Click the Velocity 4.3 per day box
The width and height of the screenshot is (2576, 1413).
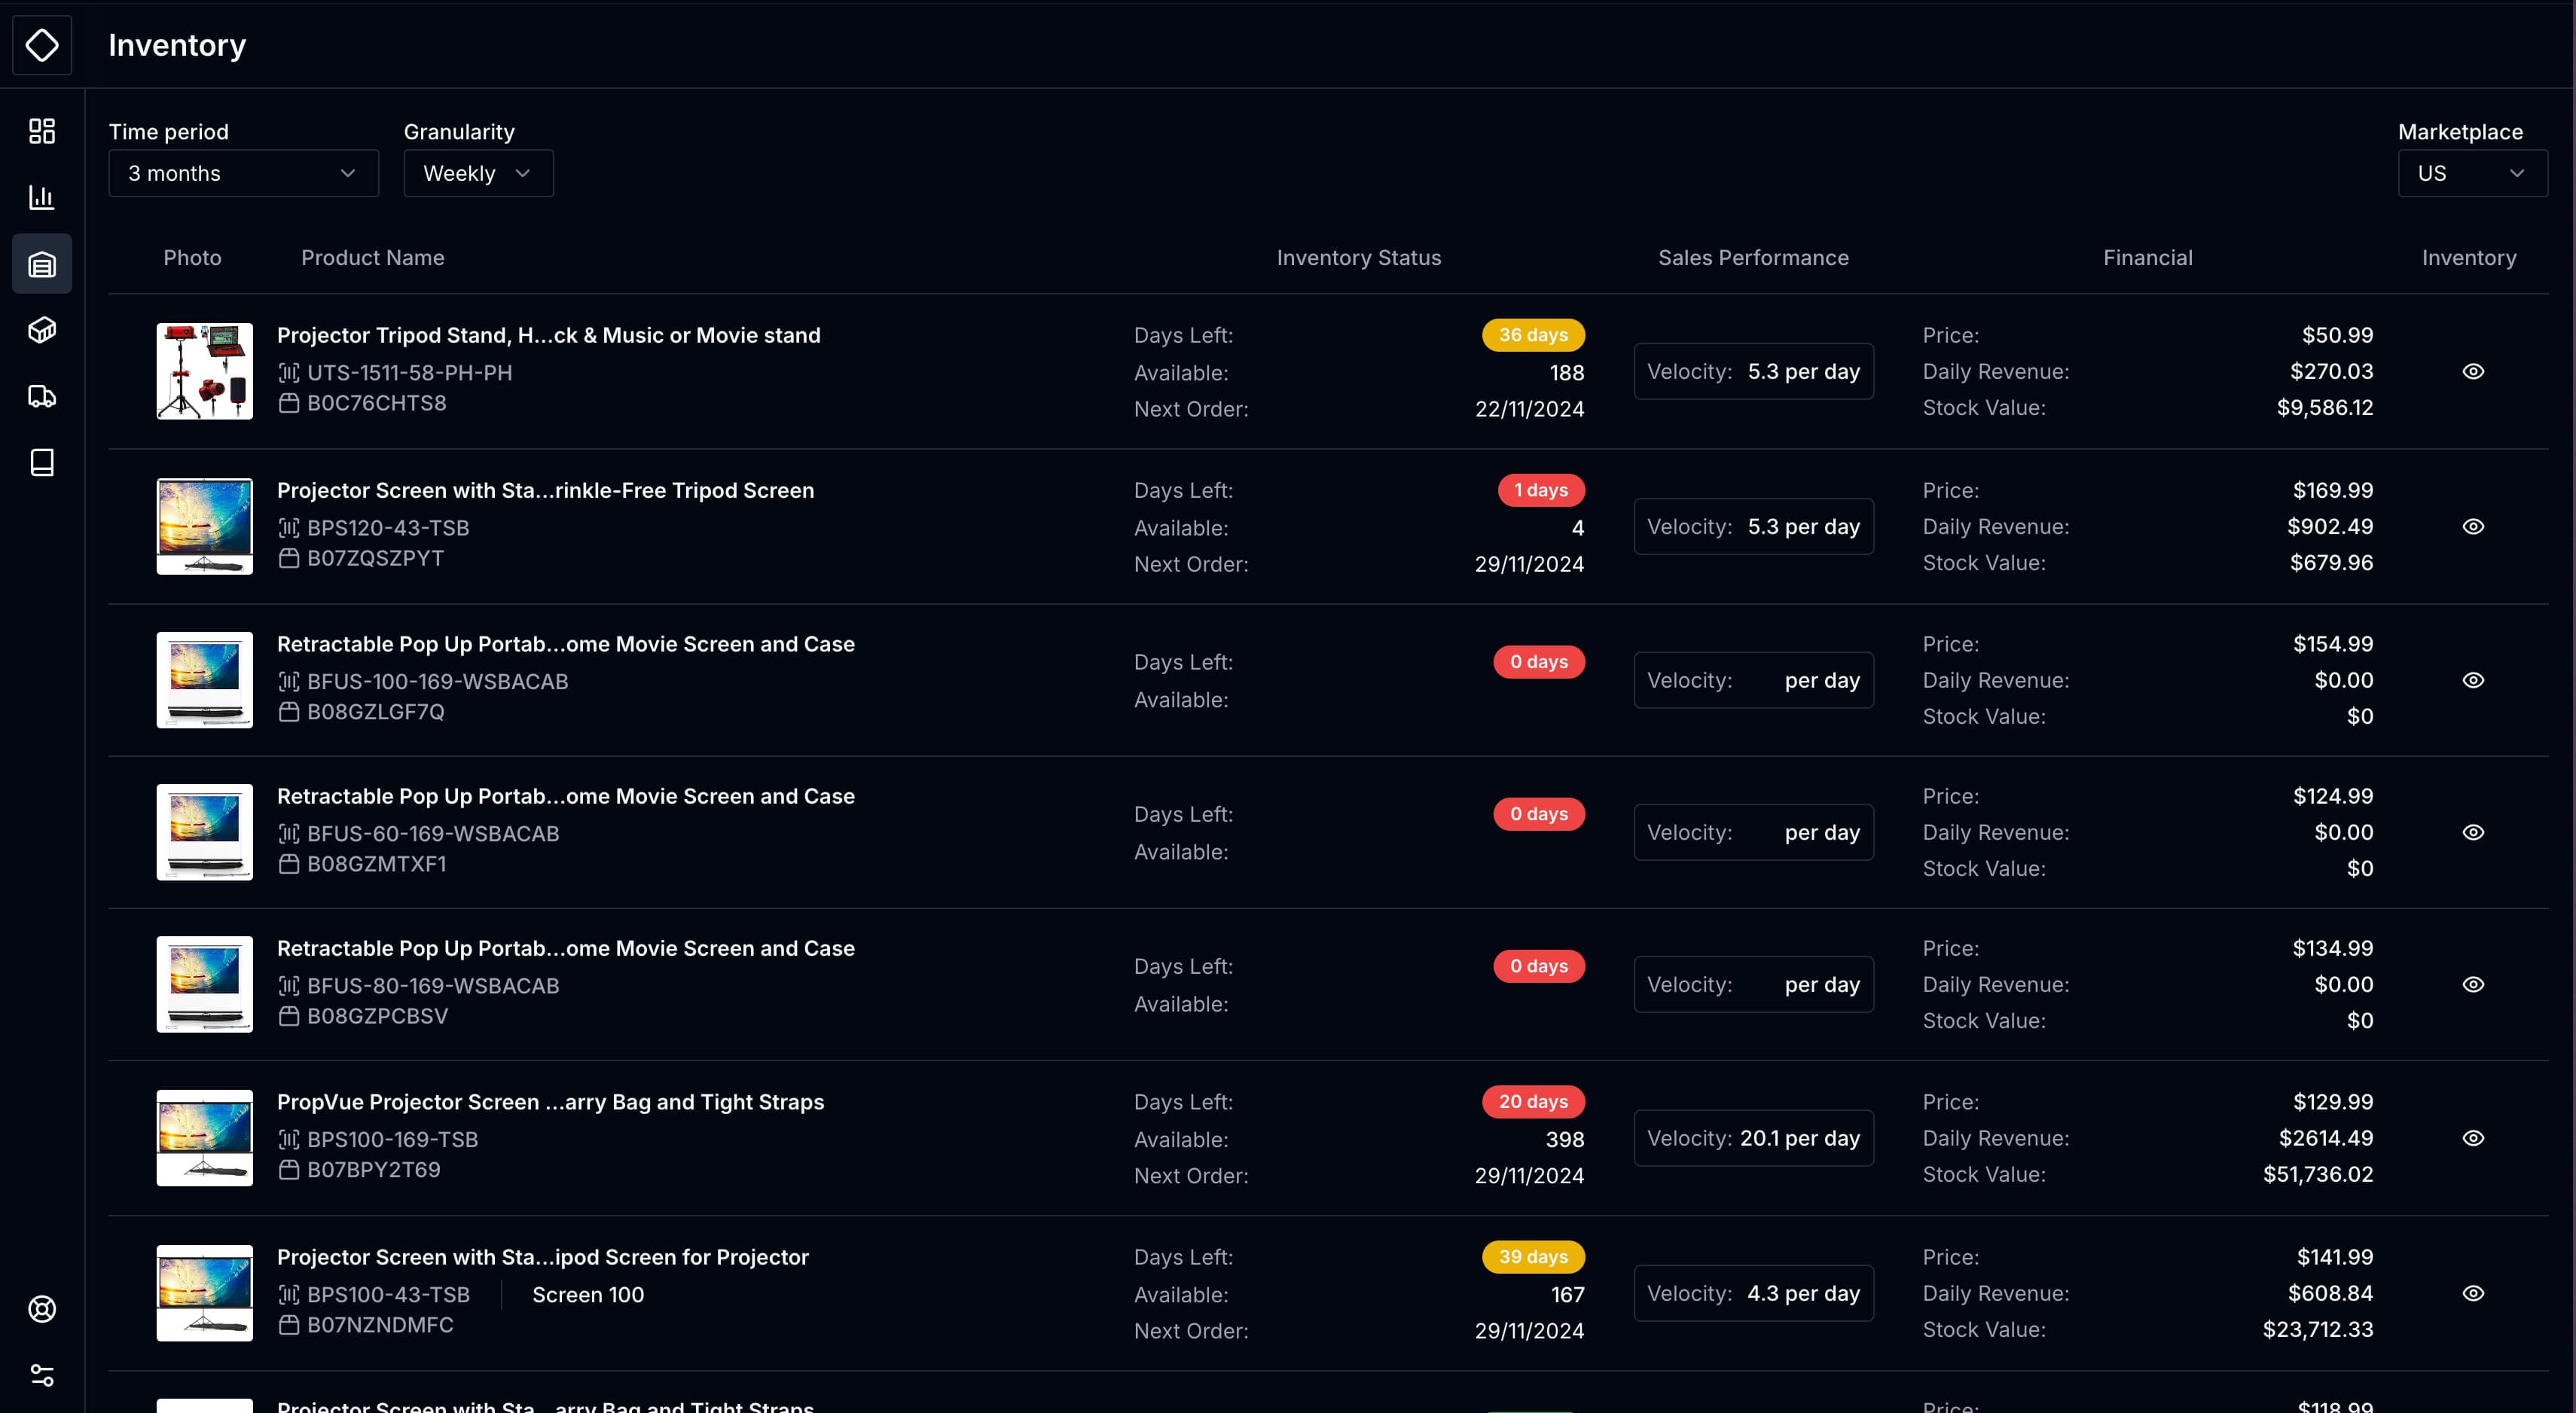(x=1754, y=1293)
